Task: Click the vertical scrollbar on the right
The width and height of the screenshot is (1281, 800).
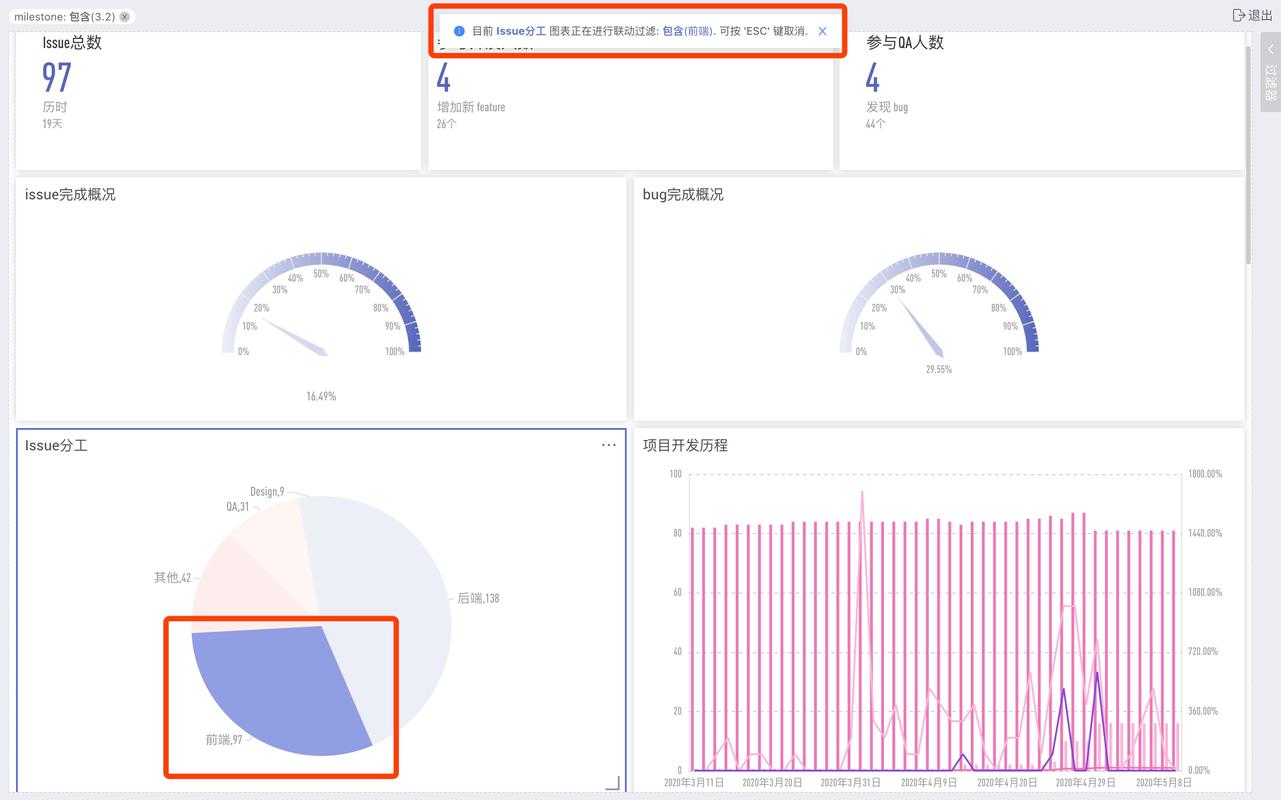Action: [x=1249, y=155]
